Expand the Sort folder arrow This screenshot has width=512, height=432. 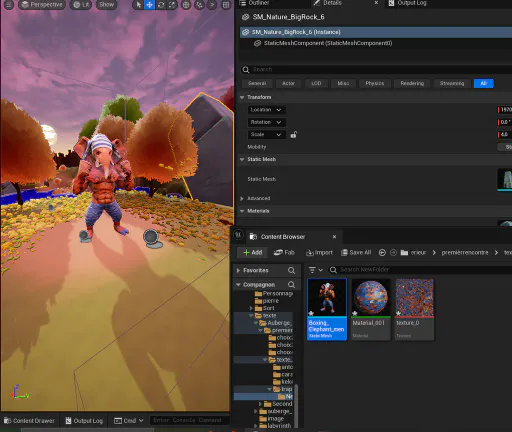[251, 308]
